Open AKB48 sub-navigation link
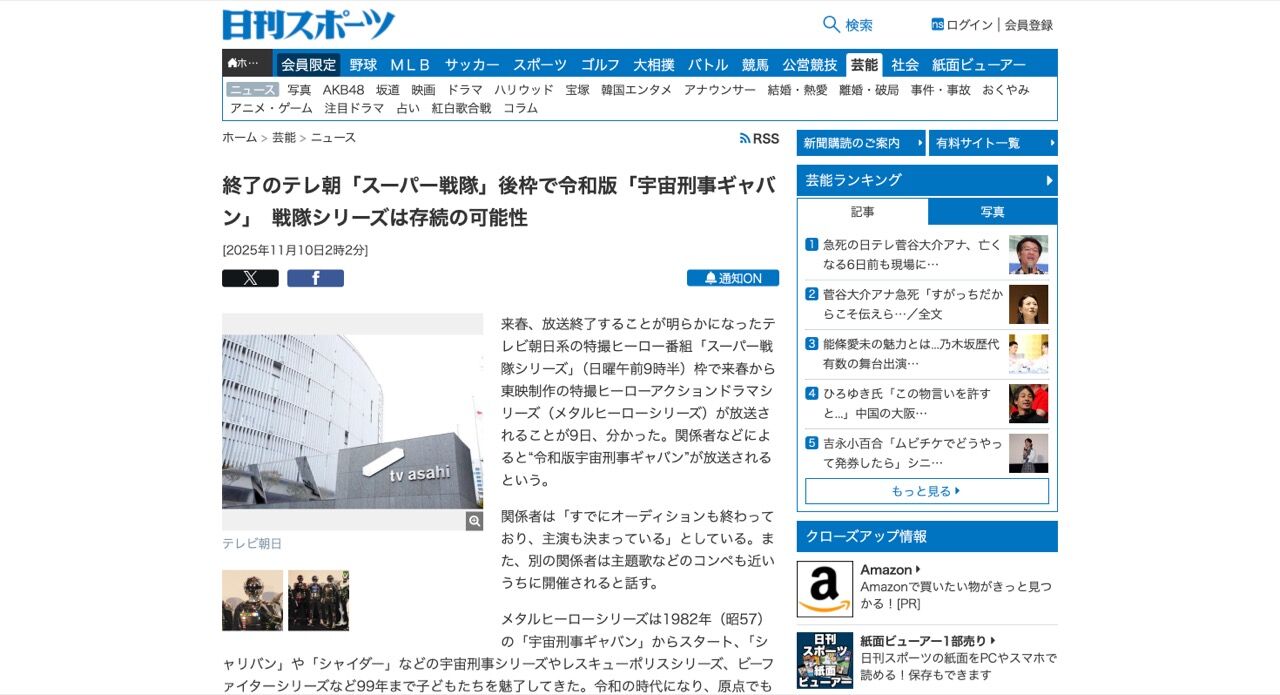The width and height of the screenshot is (1280, 695). [343, 90]
